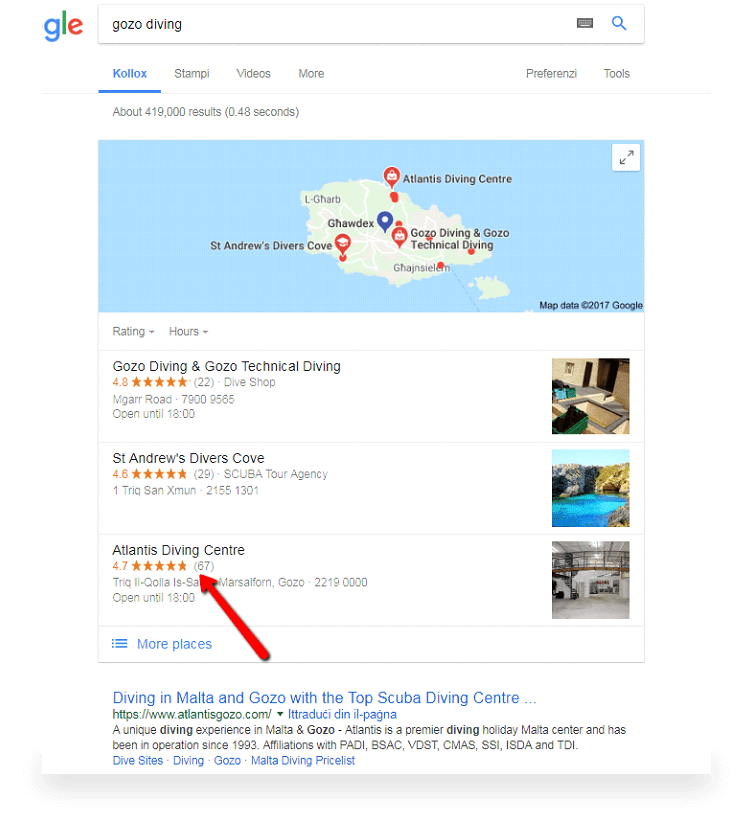Open the St Andrew's Divers Cove photo thumbnail
Screen dimensions: 753x827
click(591, 488)
